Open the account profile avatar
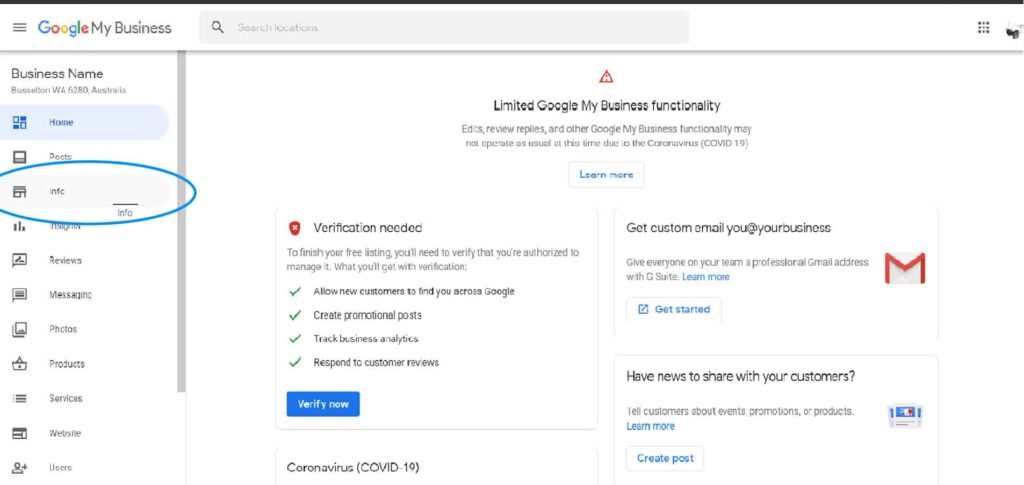 click(1015, 29)
